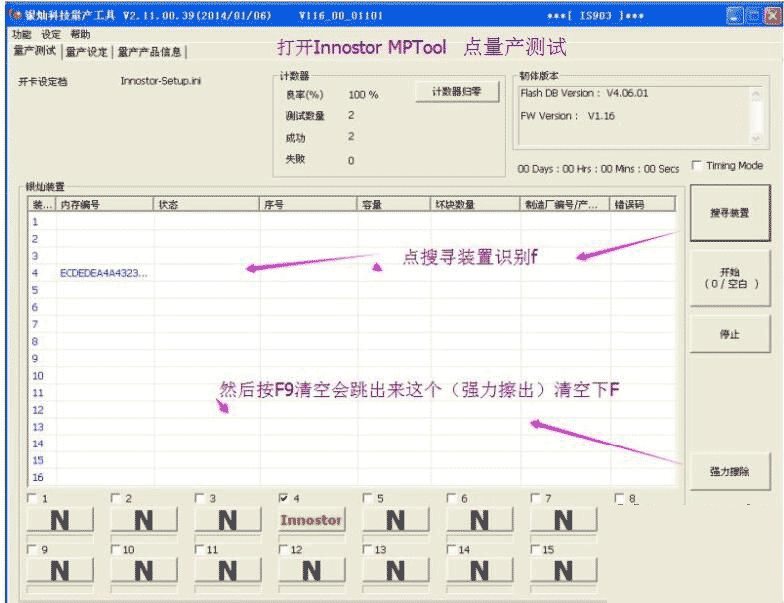Click the 序号 column header
The width and height of the screenshot is (784, 603).
click(x=308, y=204)
